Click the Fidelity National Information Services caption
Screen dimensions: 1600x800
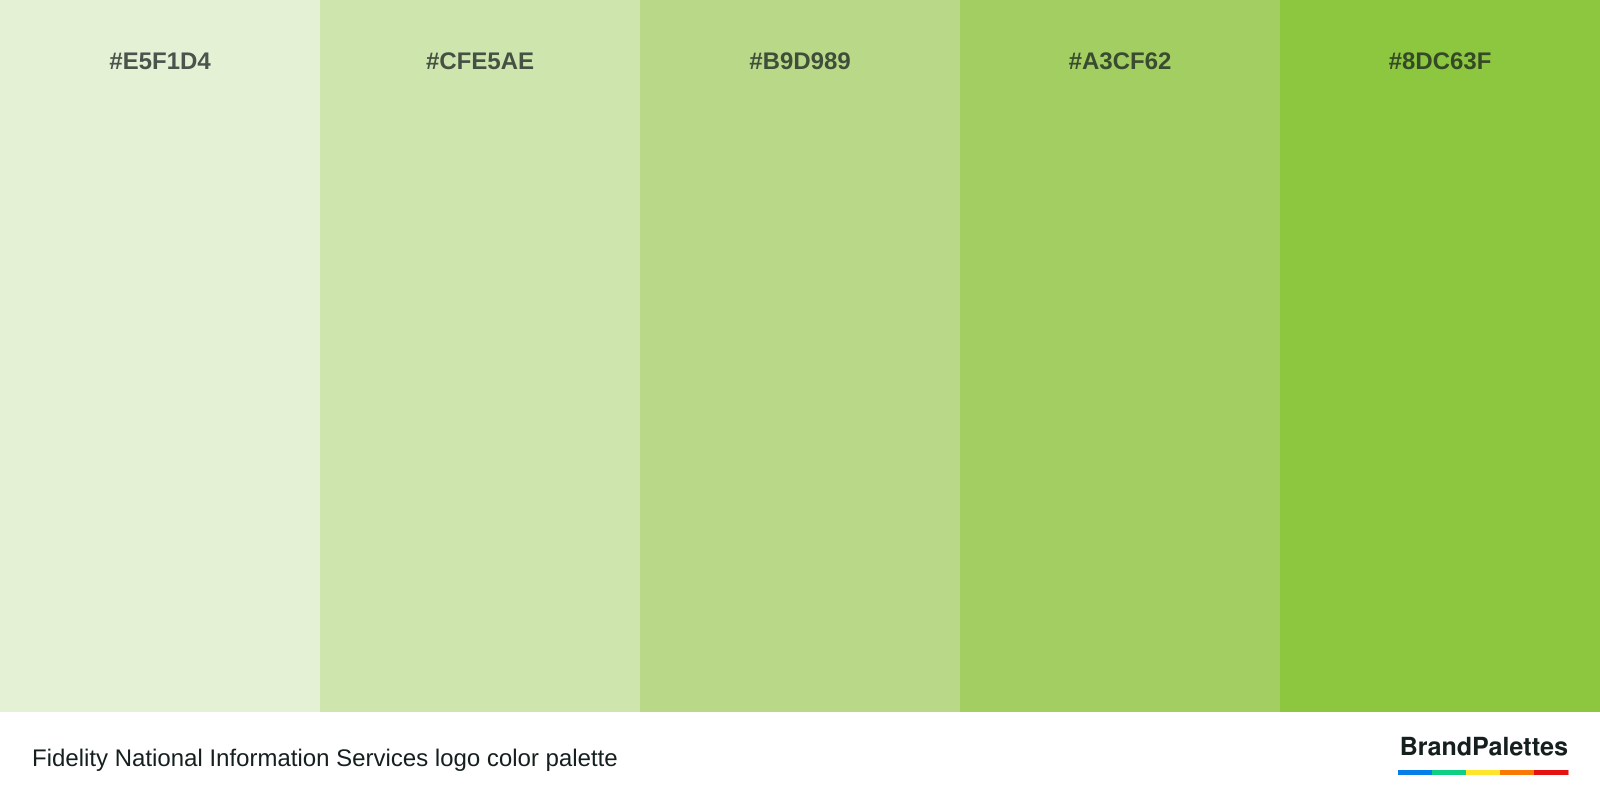(231, 758)
